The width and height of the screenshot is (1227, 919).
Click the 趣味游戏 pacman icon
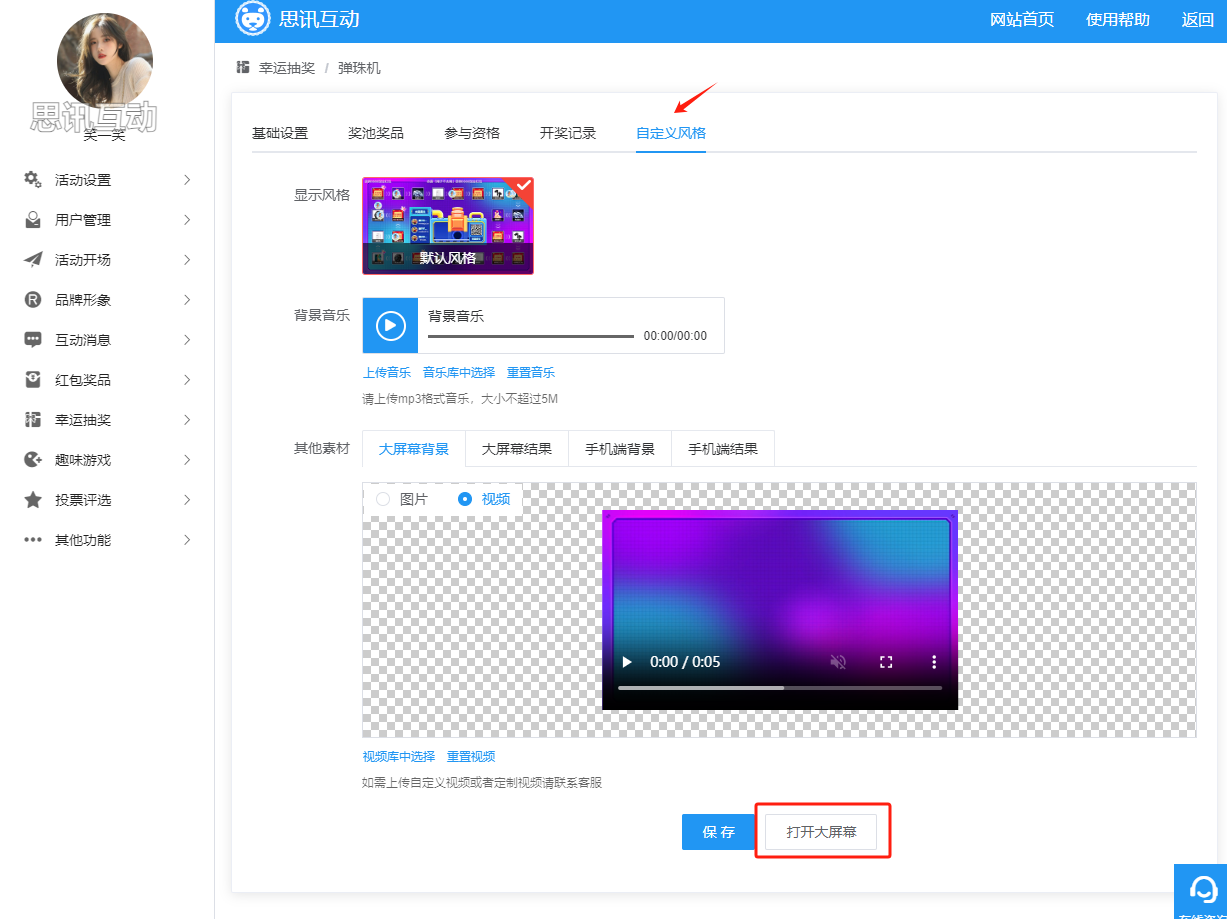33,460
